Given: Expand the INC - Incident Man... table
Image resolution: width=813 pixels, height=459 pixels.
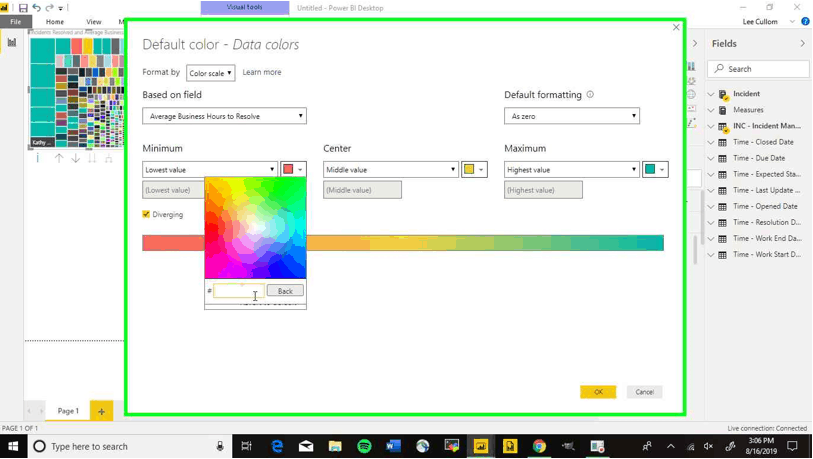Looking at the screenshot, I should 711,126.
